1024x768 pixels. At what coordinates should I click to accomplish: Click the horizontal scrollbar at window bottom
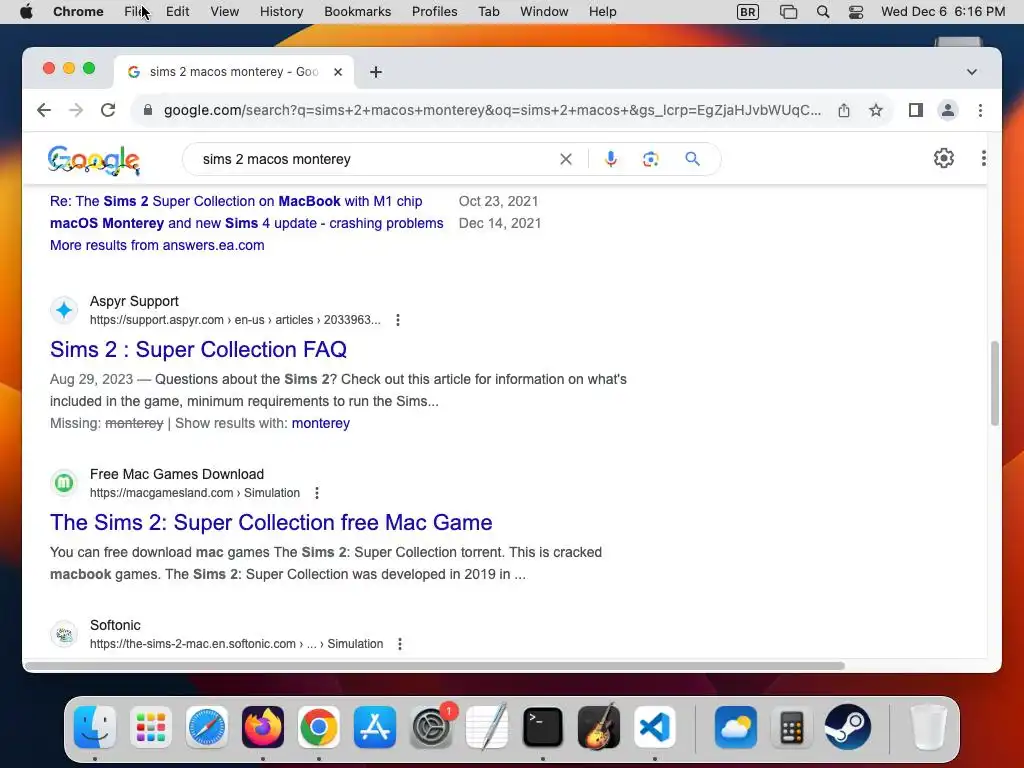(435, 666)
